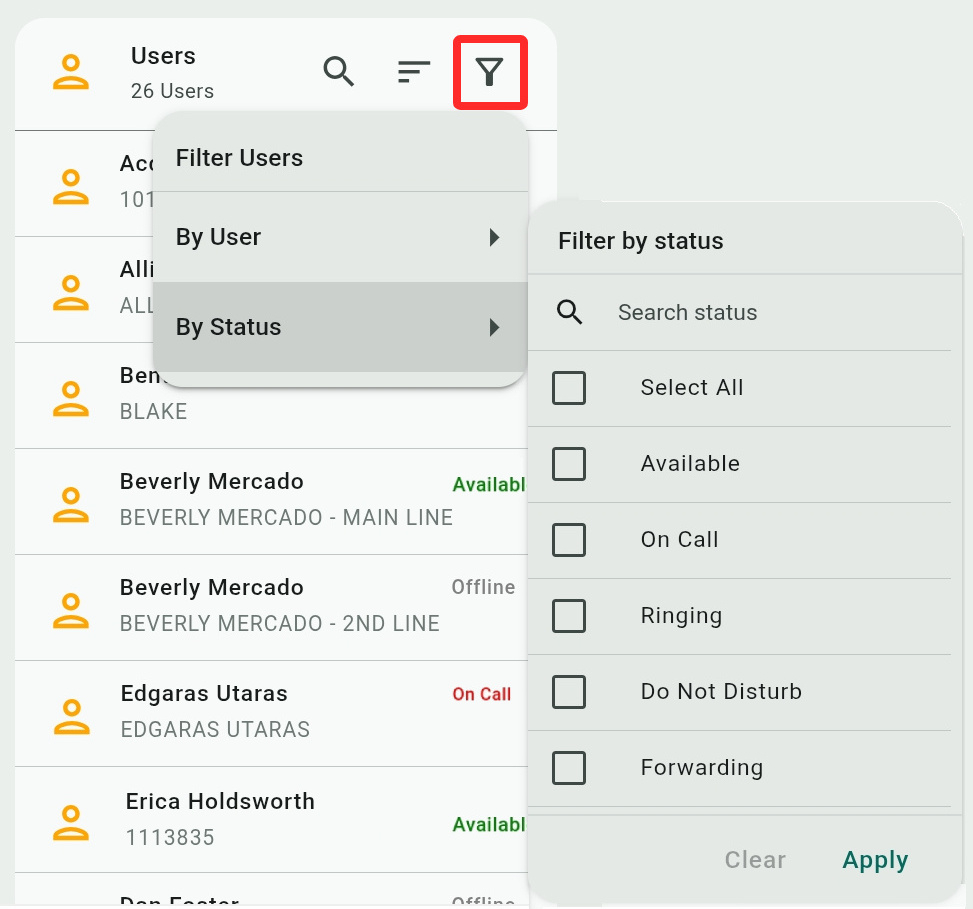Choose By User filter menu item

(340, 237)
